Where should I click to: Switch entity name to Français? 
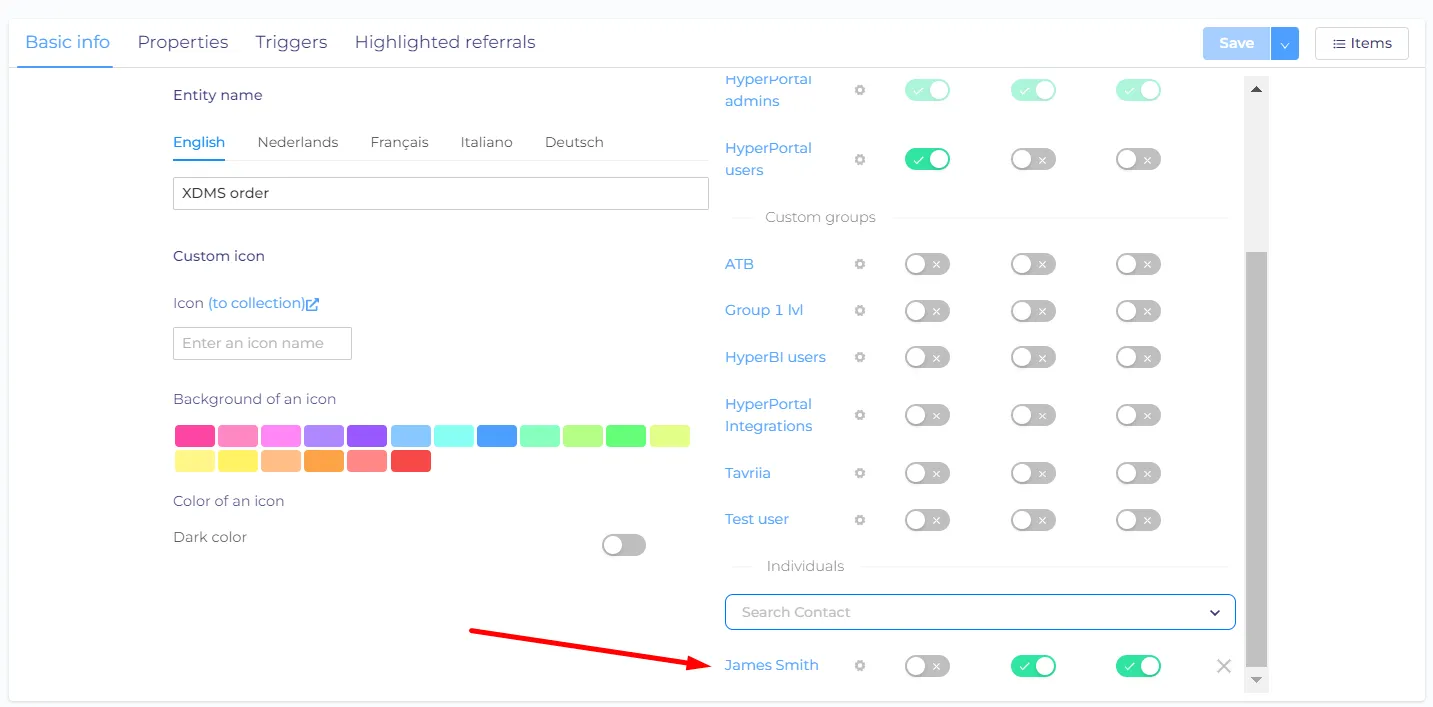(399, 142)
